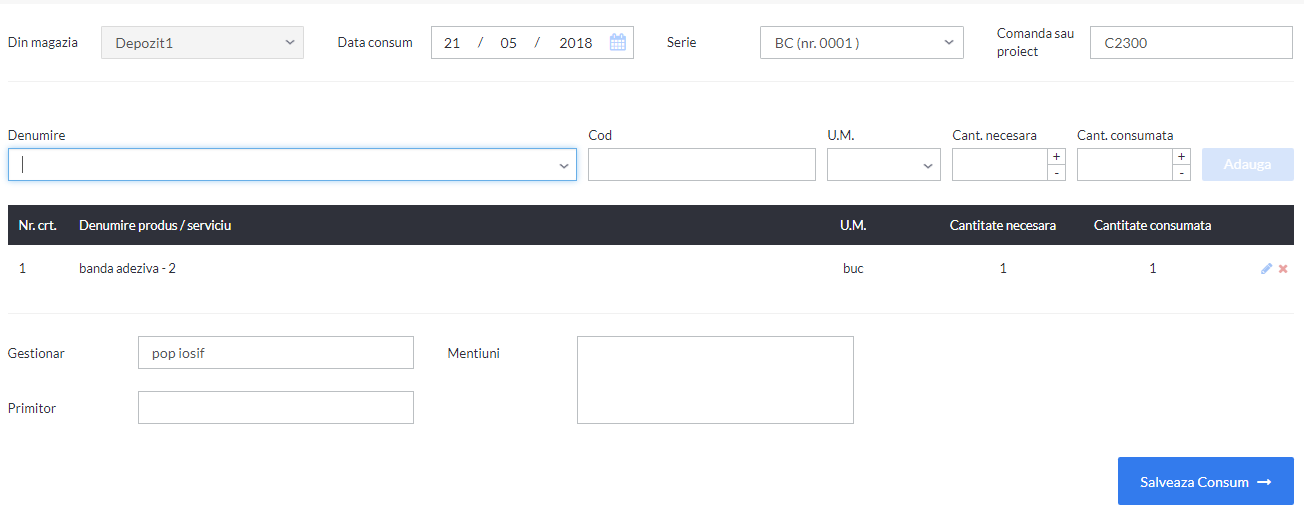Click the Mentiuni text area
The image size is (1304, 526).
point(715,380)
